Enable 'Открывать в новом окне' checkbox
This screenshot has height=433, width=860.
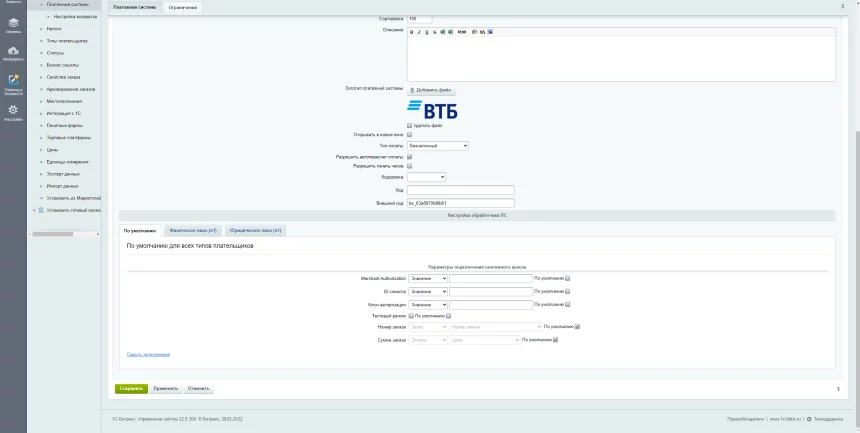tap(410, 134)
